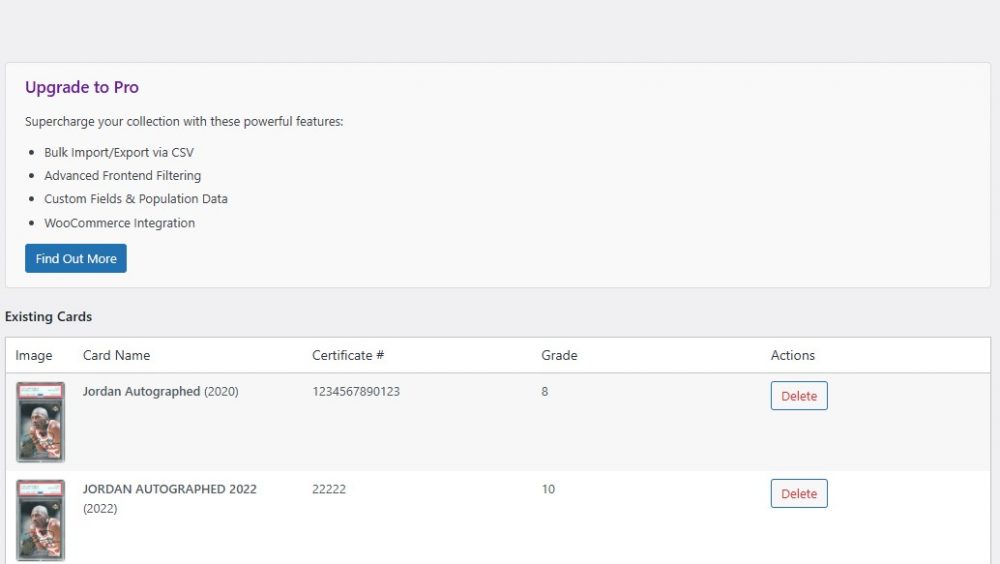Click the Jordan Autographed (2020) card name
The image size is (1000, 564).
[142, 392]
